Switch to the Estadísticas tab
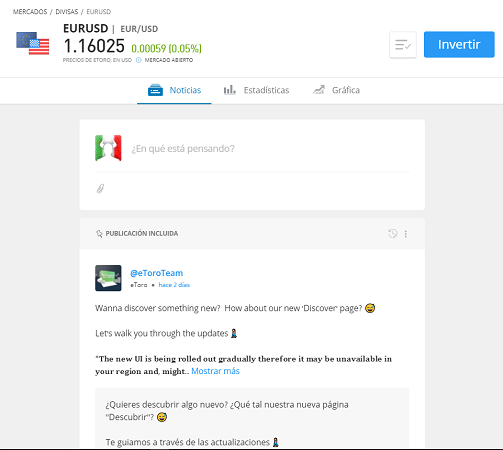The image size is (503, 450). 256,90
